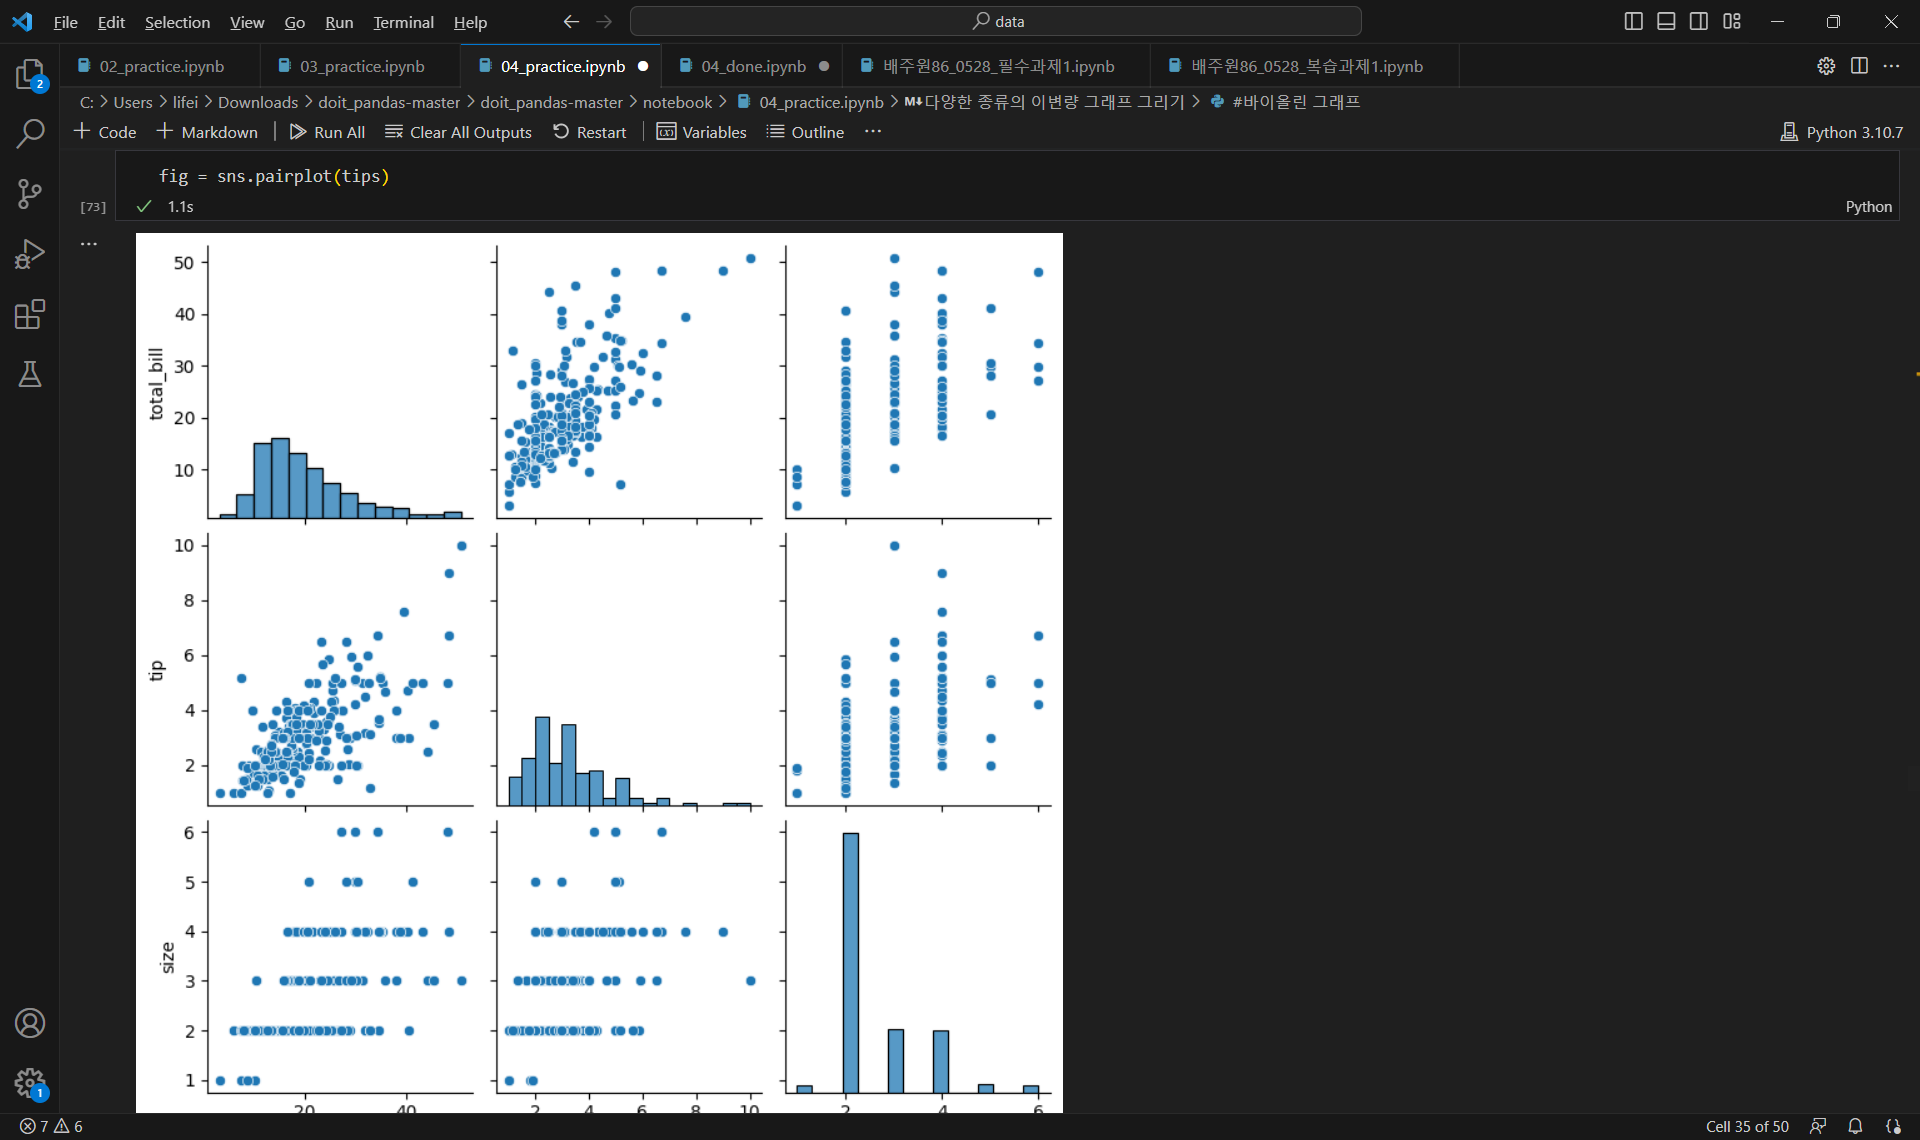Open the Explorer view in the activity bar
Screen dimensions: 1920x1140
(30, 74)
